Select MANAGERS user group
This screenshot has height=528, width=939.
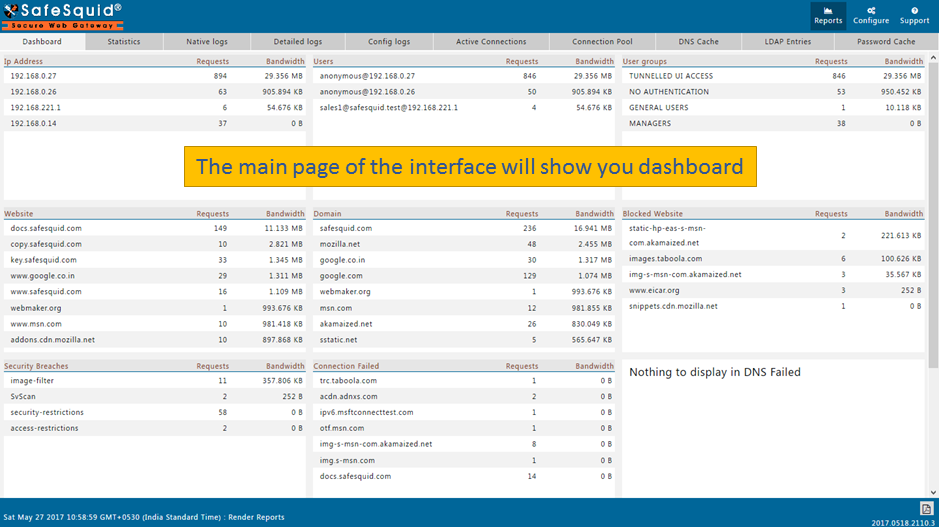tap(773, 123)
